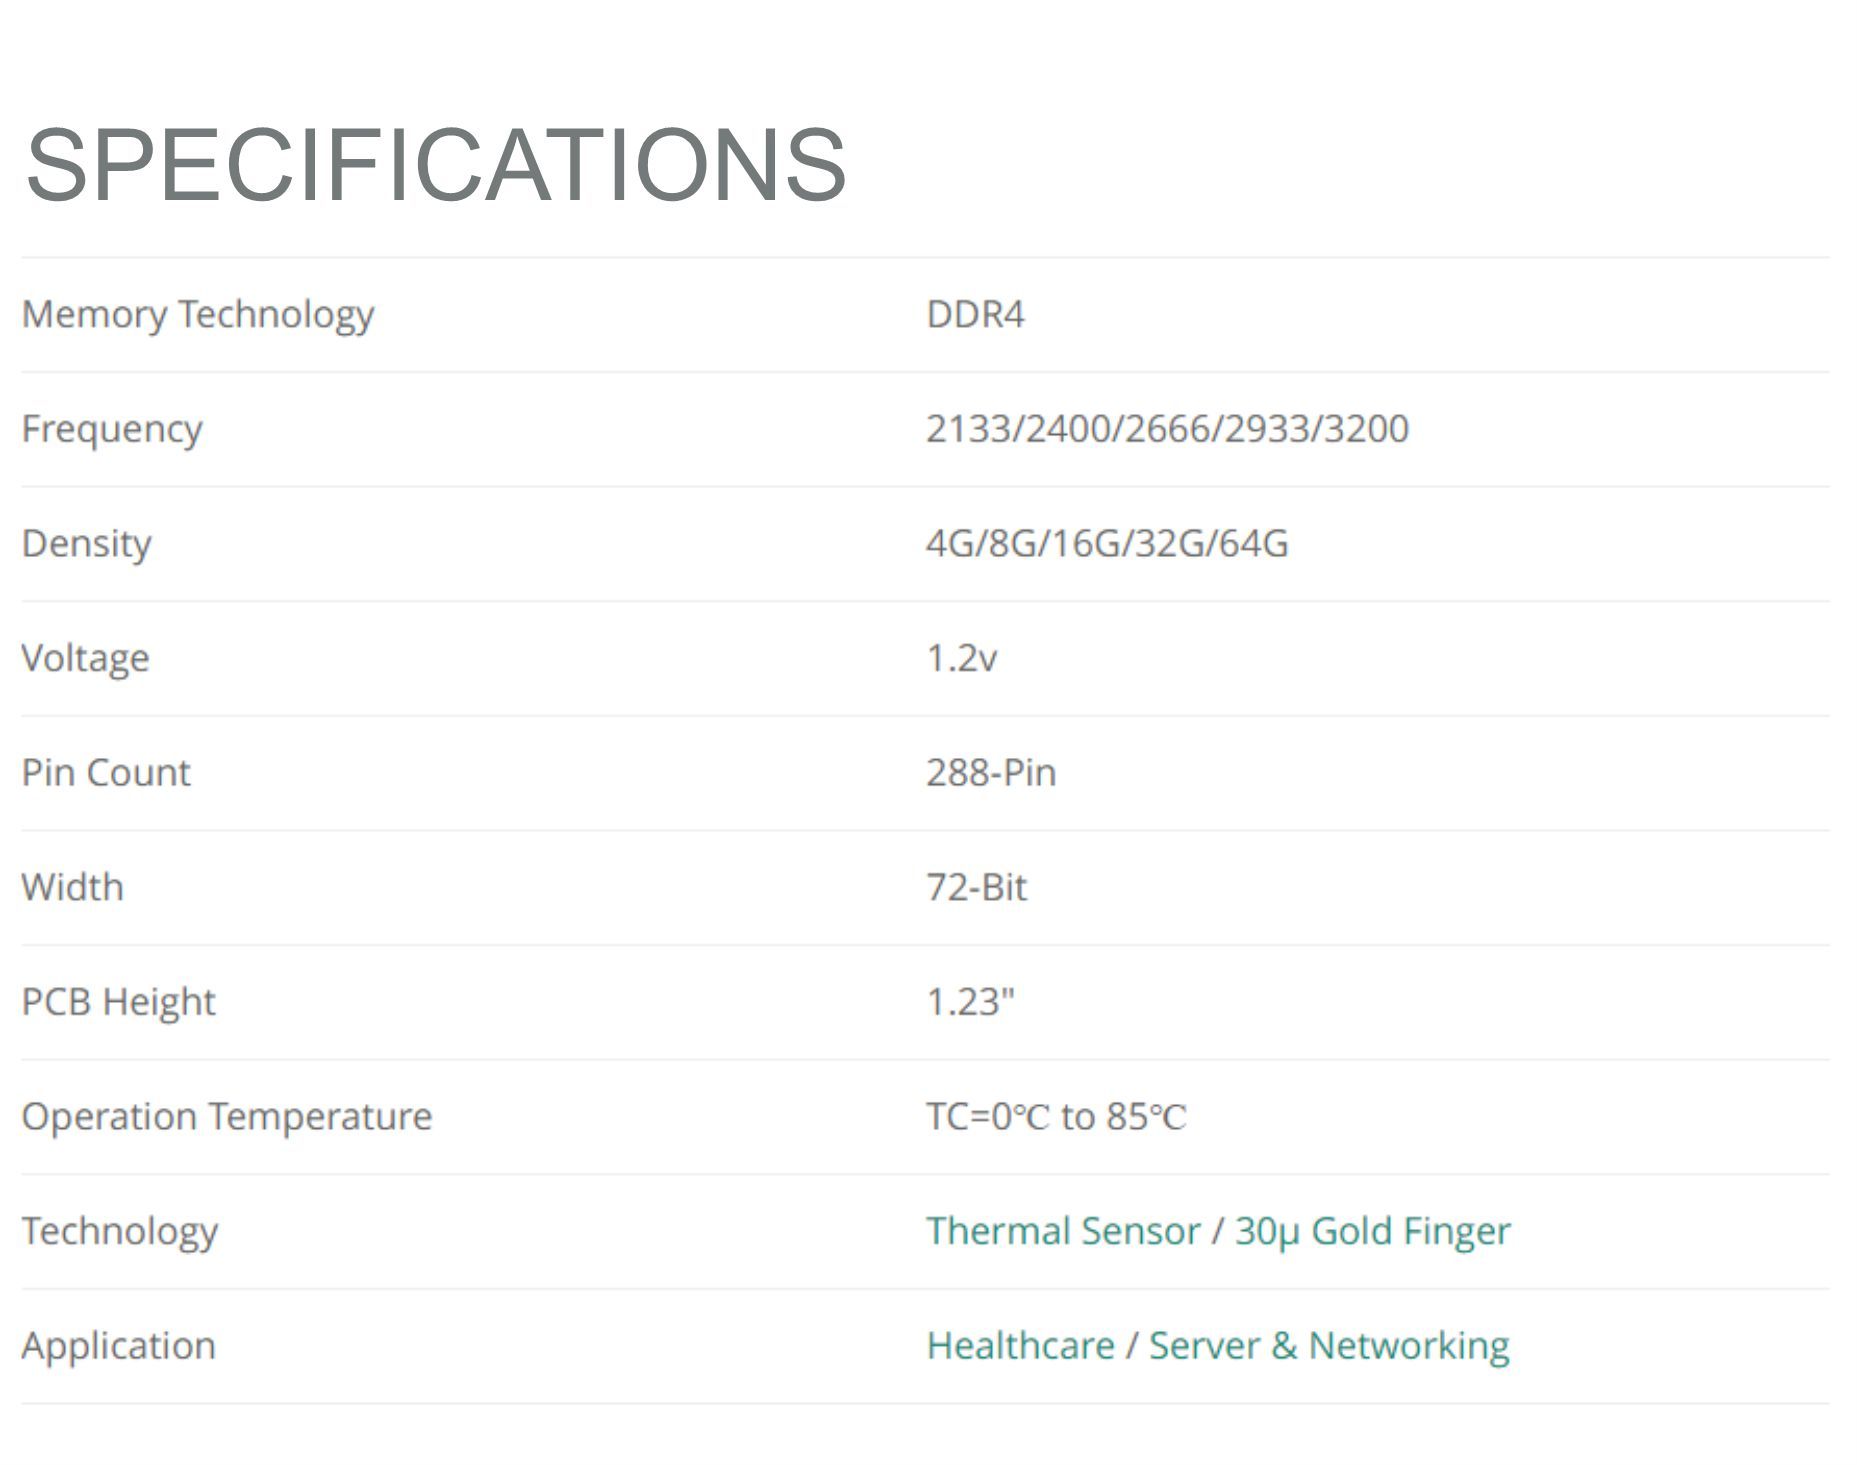This screenshot has height=1465, width=1857.
Task: Select the Technology row label
Action: click(120, 1232)
